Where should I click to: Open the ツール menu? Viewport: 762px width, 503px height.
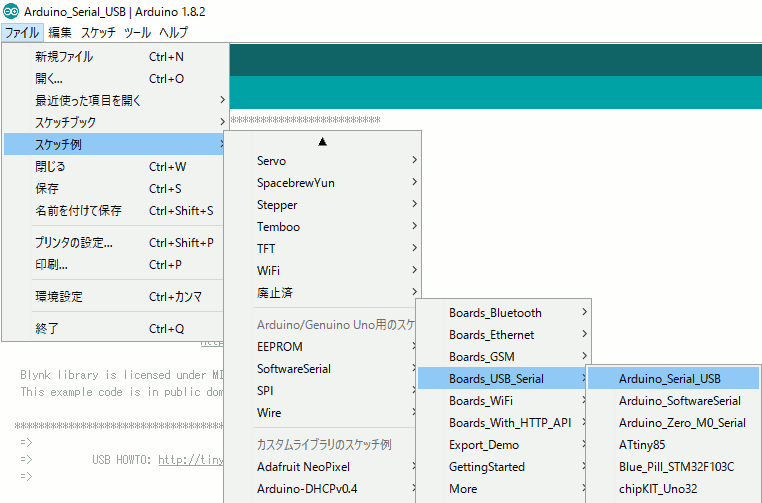(138, 33)
